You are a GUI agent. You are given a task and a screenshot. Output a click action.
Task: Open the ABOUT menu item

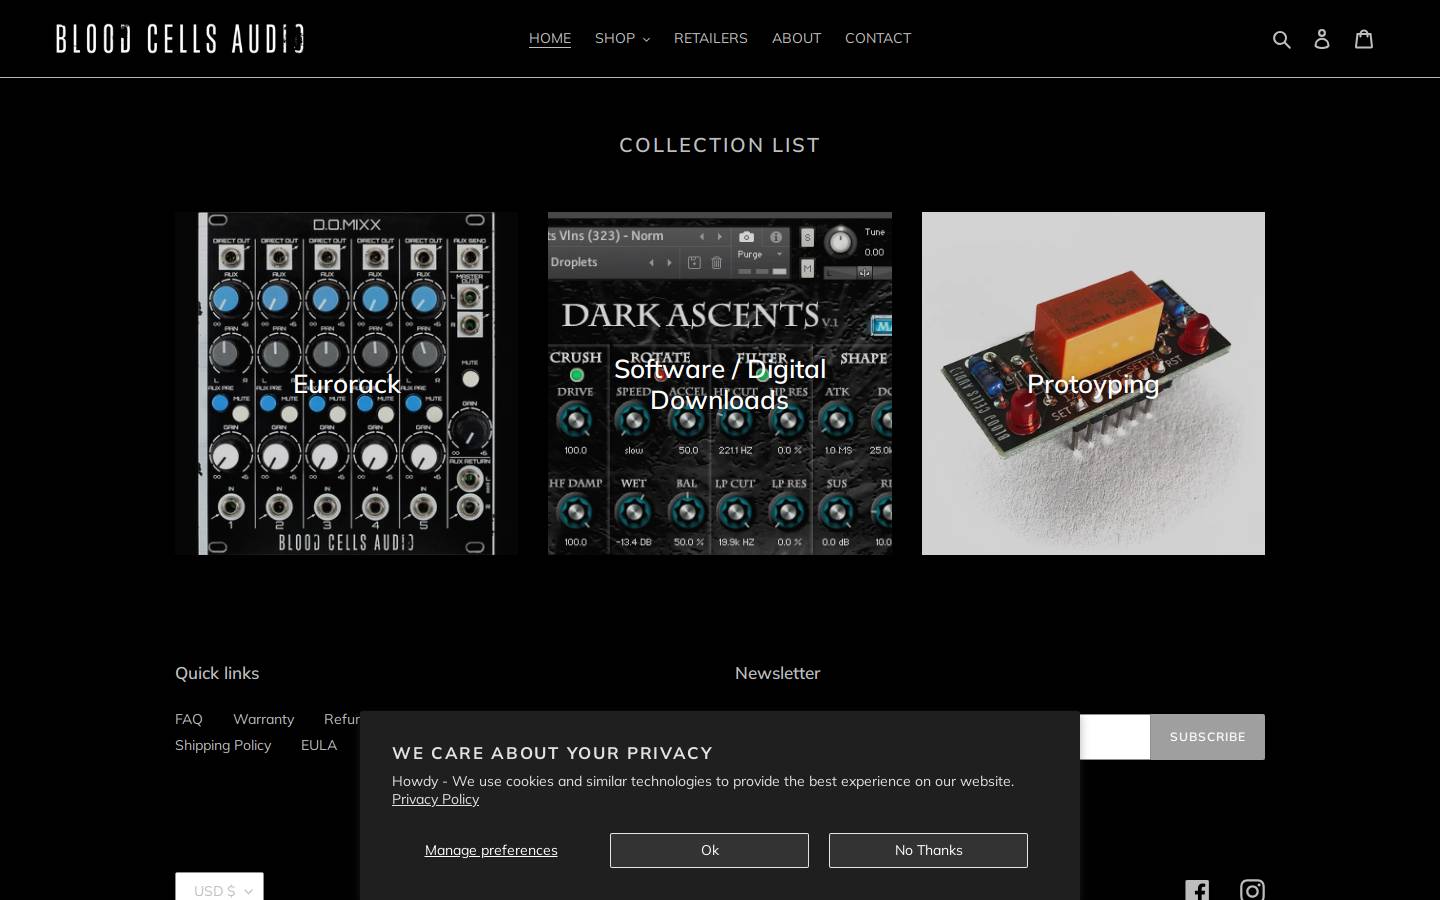(x=796, y=38)
